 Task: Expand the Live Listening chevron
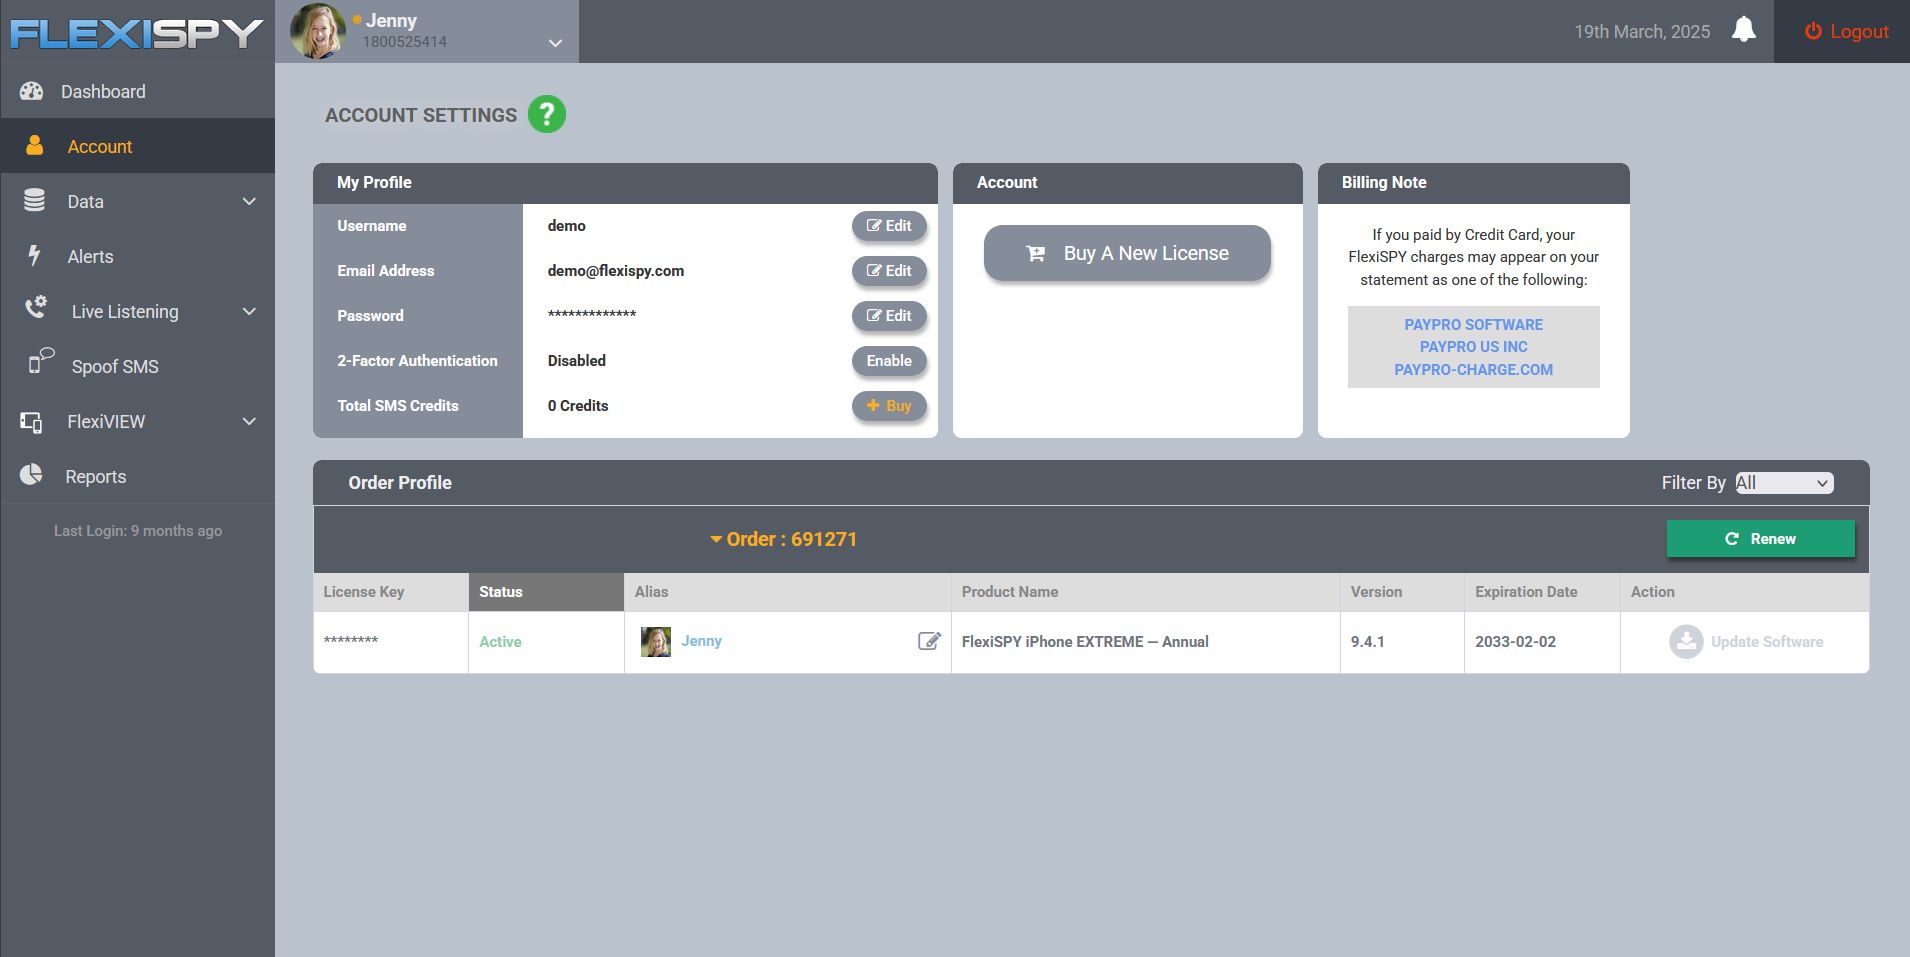(x=249, y=311)
